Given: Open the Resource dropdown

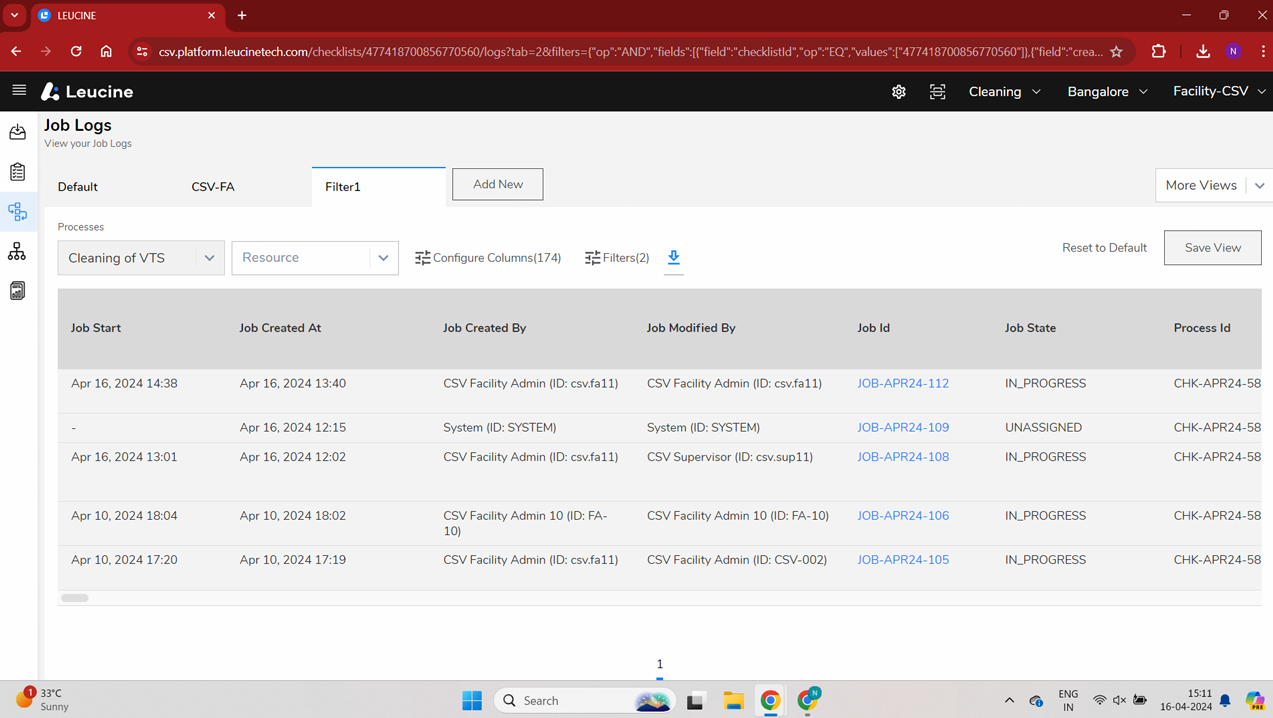Looking at the screenshot, I should click(315, 258).
